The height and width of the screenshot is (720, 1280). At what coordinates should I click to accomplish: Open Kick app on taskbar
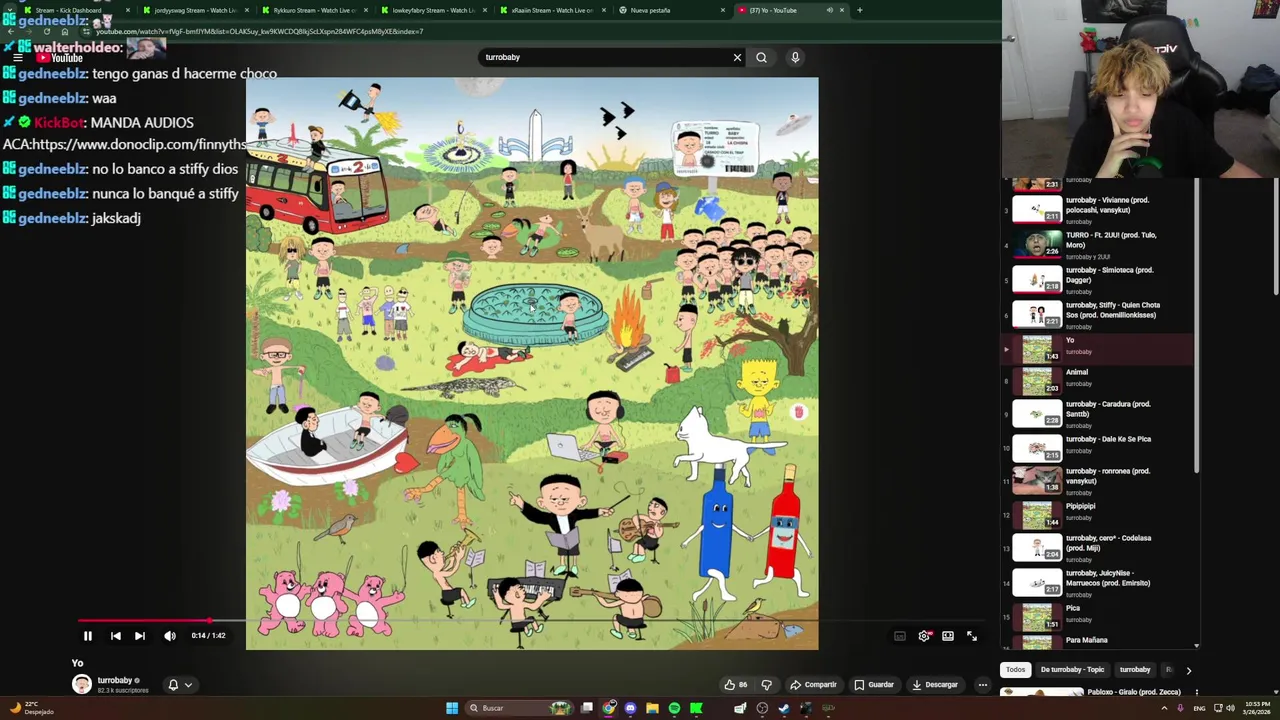coord(696,708)
